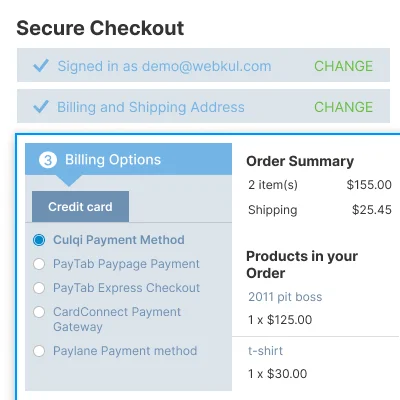Click the Secure Checkout page title
400x400 pixels.
(x=100, y=28)
